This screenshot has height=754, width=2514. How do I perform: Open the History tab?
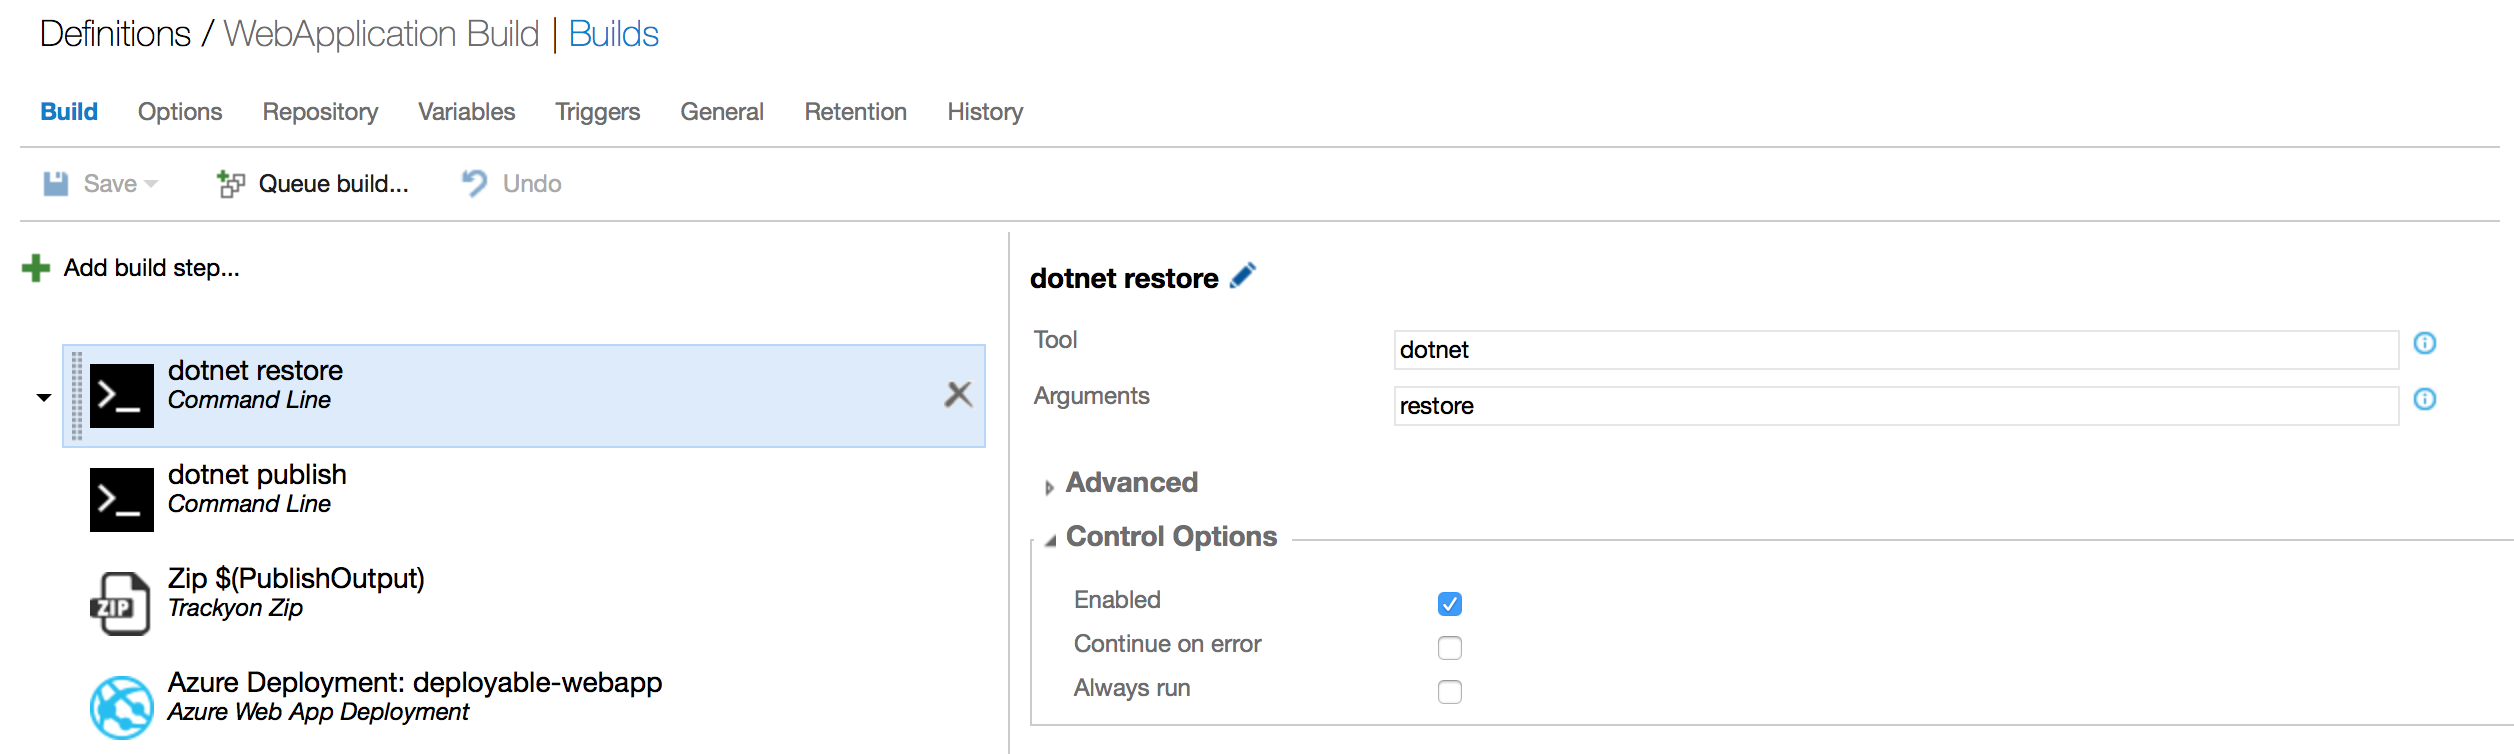pos(985,112)
